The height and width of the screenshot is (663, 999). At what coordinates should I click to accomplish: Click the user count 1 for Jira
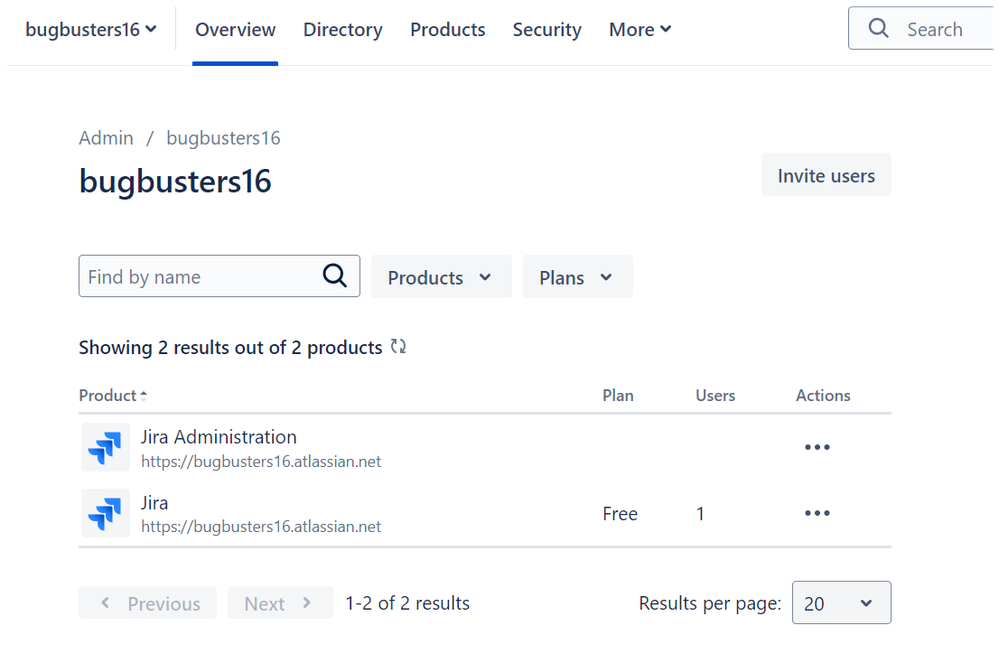700,514
